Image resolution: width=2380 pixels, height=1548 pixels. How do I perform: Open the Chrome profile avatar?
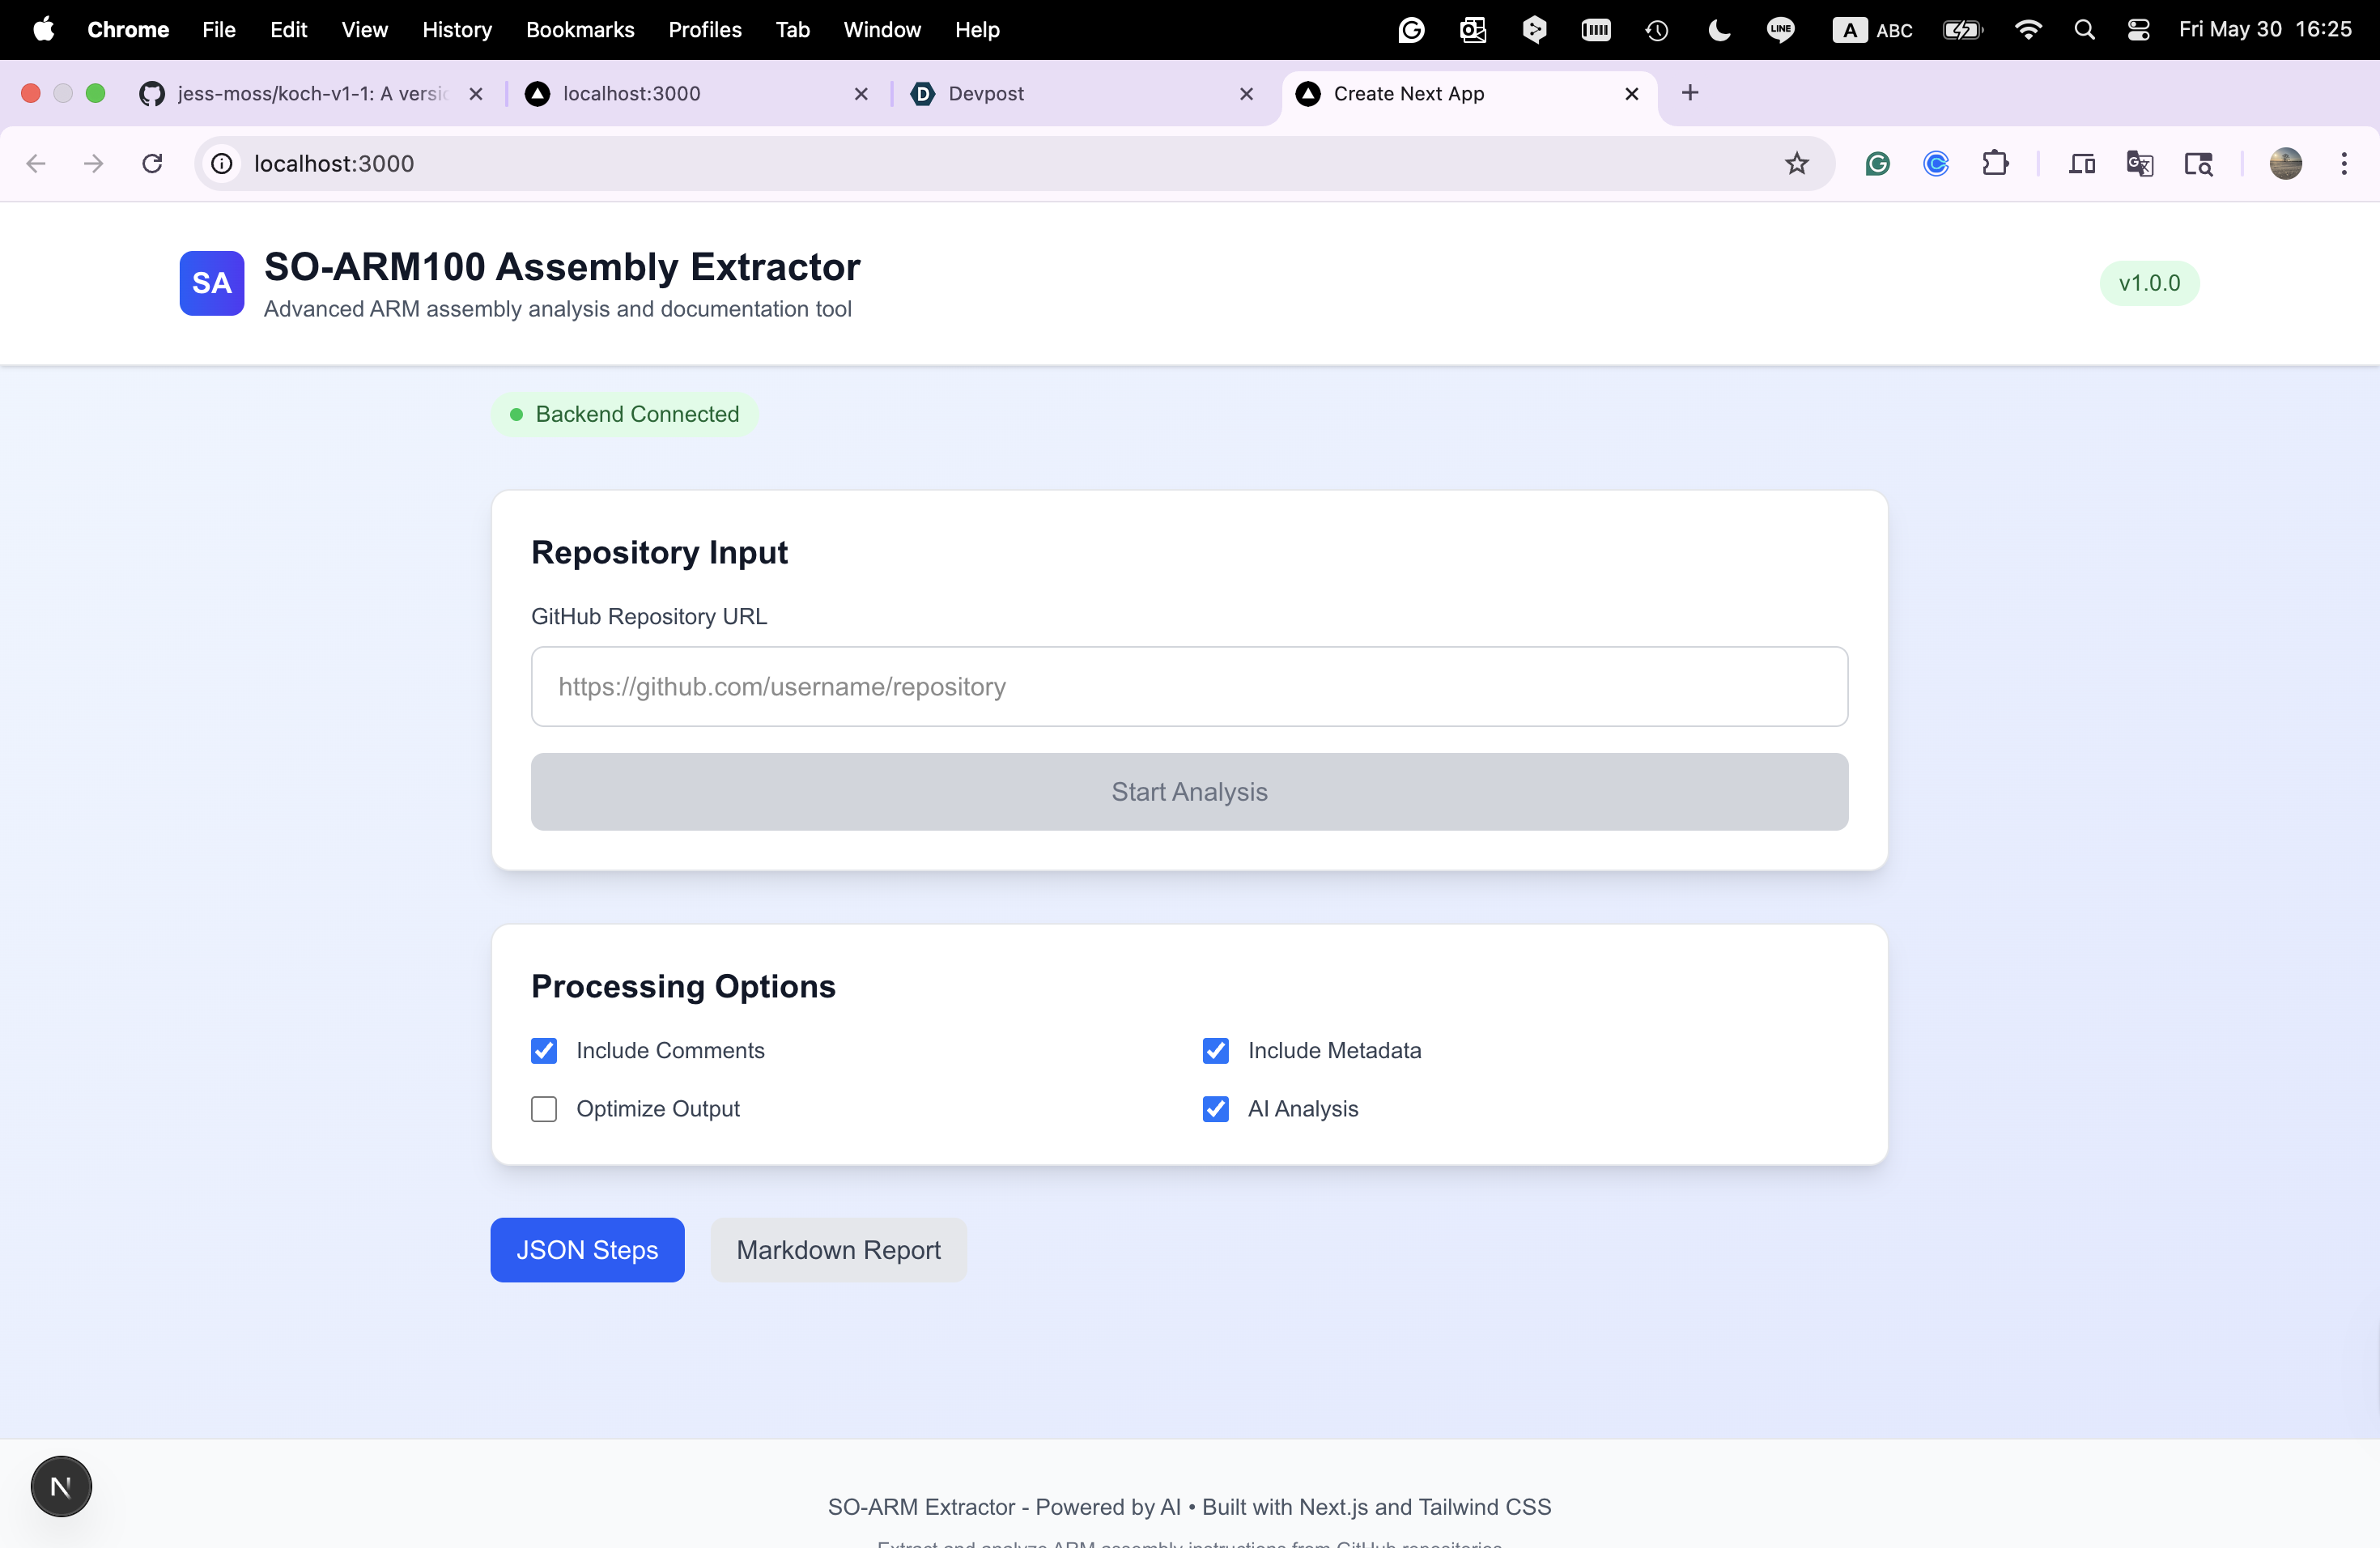tap(2285, 163)
